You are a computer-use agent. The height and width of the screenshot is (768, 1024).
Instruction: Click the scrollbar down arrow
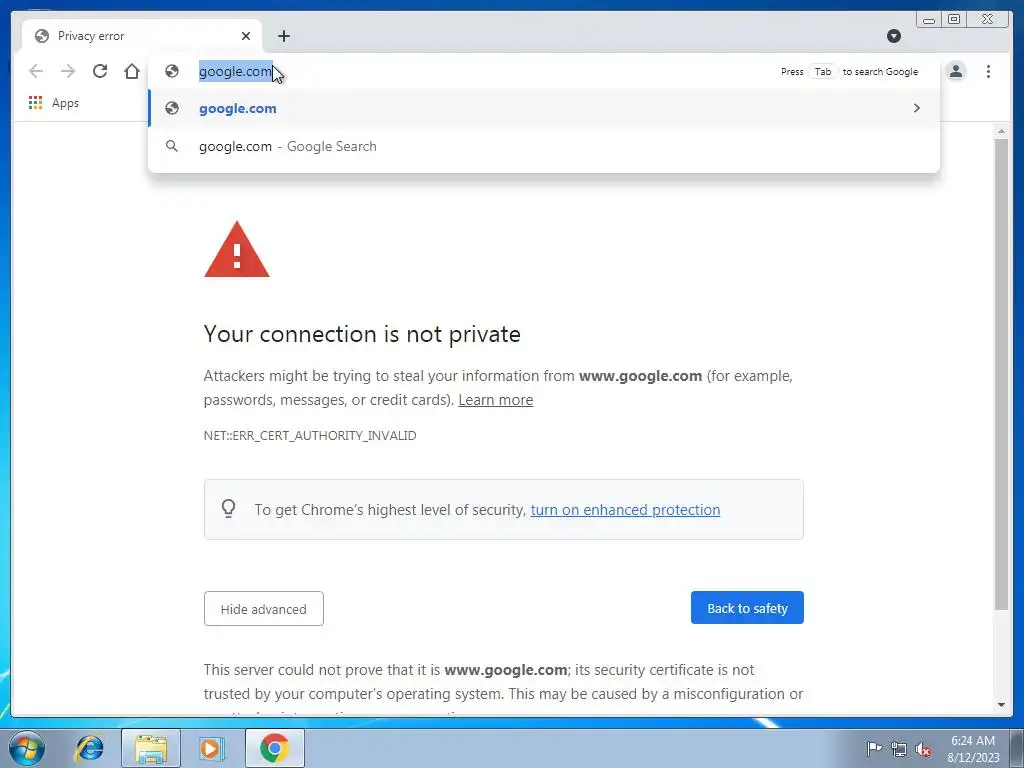click(1001, 705)
